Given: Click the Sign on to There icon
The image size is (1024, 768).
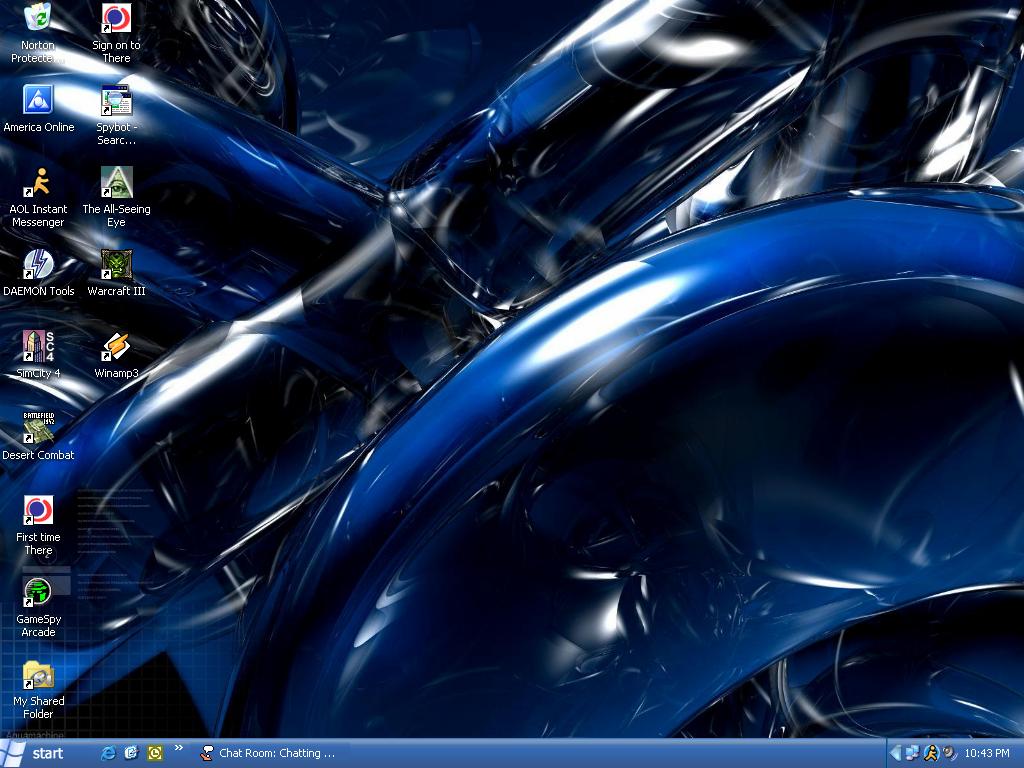Looking at the screenshot, I should pos(116,18).
